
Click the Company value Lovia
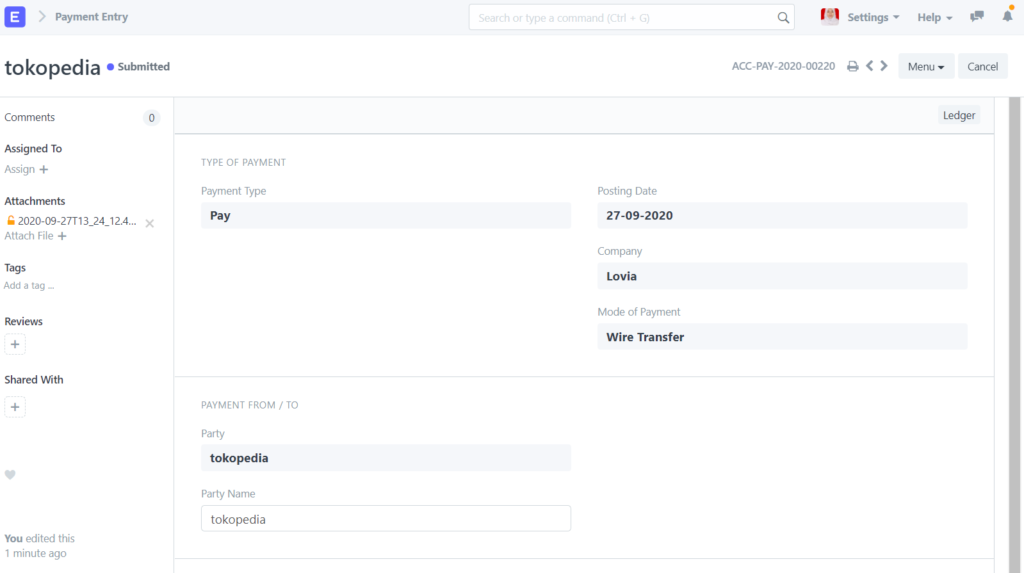pos(782,276)
